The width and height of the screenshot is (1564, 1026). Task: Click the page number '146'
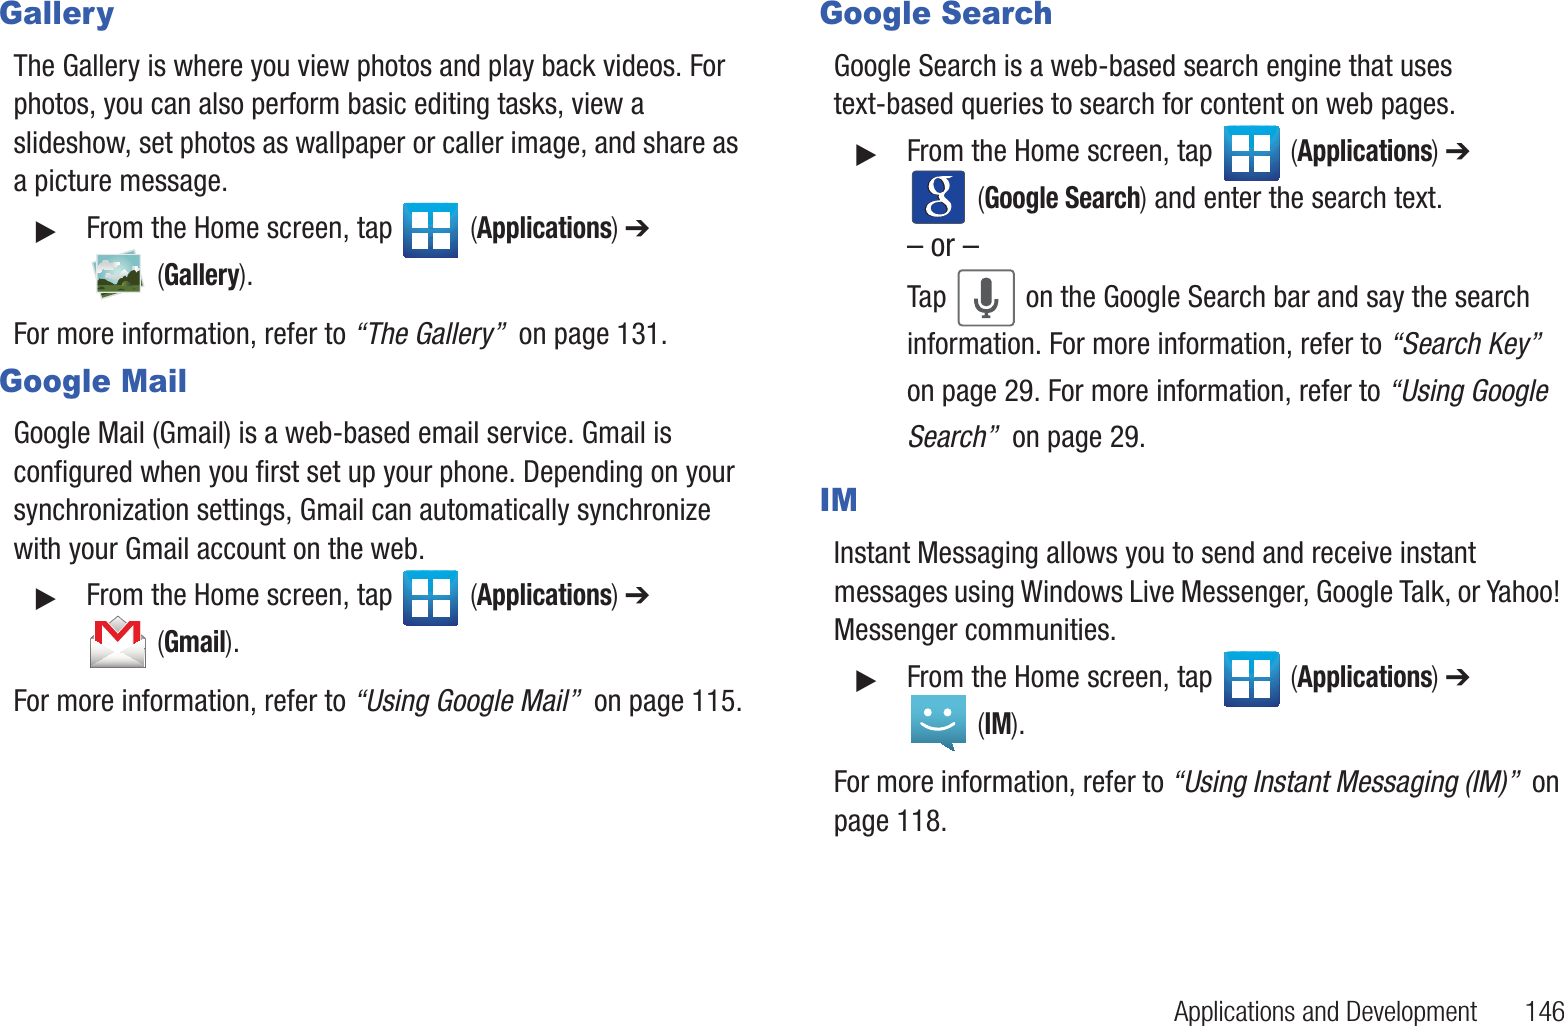1544,1012
